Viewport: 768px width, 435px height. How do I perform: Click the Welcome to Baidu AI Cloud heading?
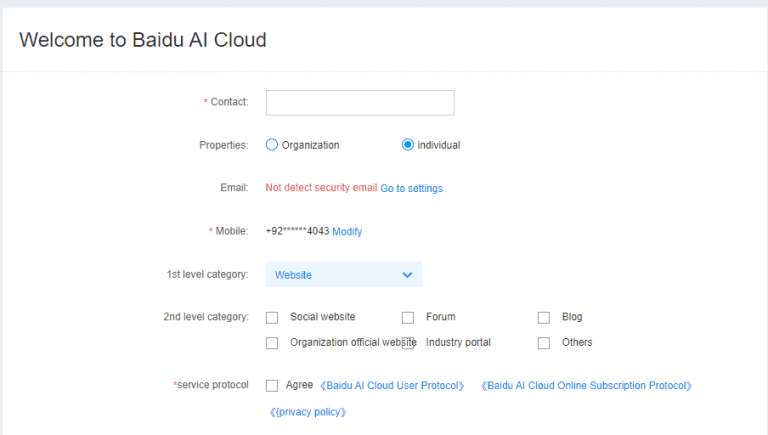[143, 40]
